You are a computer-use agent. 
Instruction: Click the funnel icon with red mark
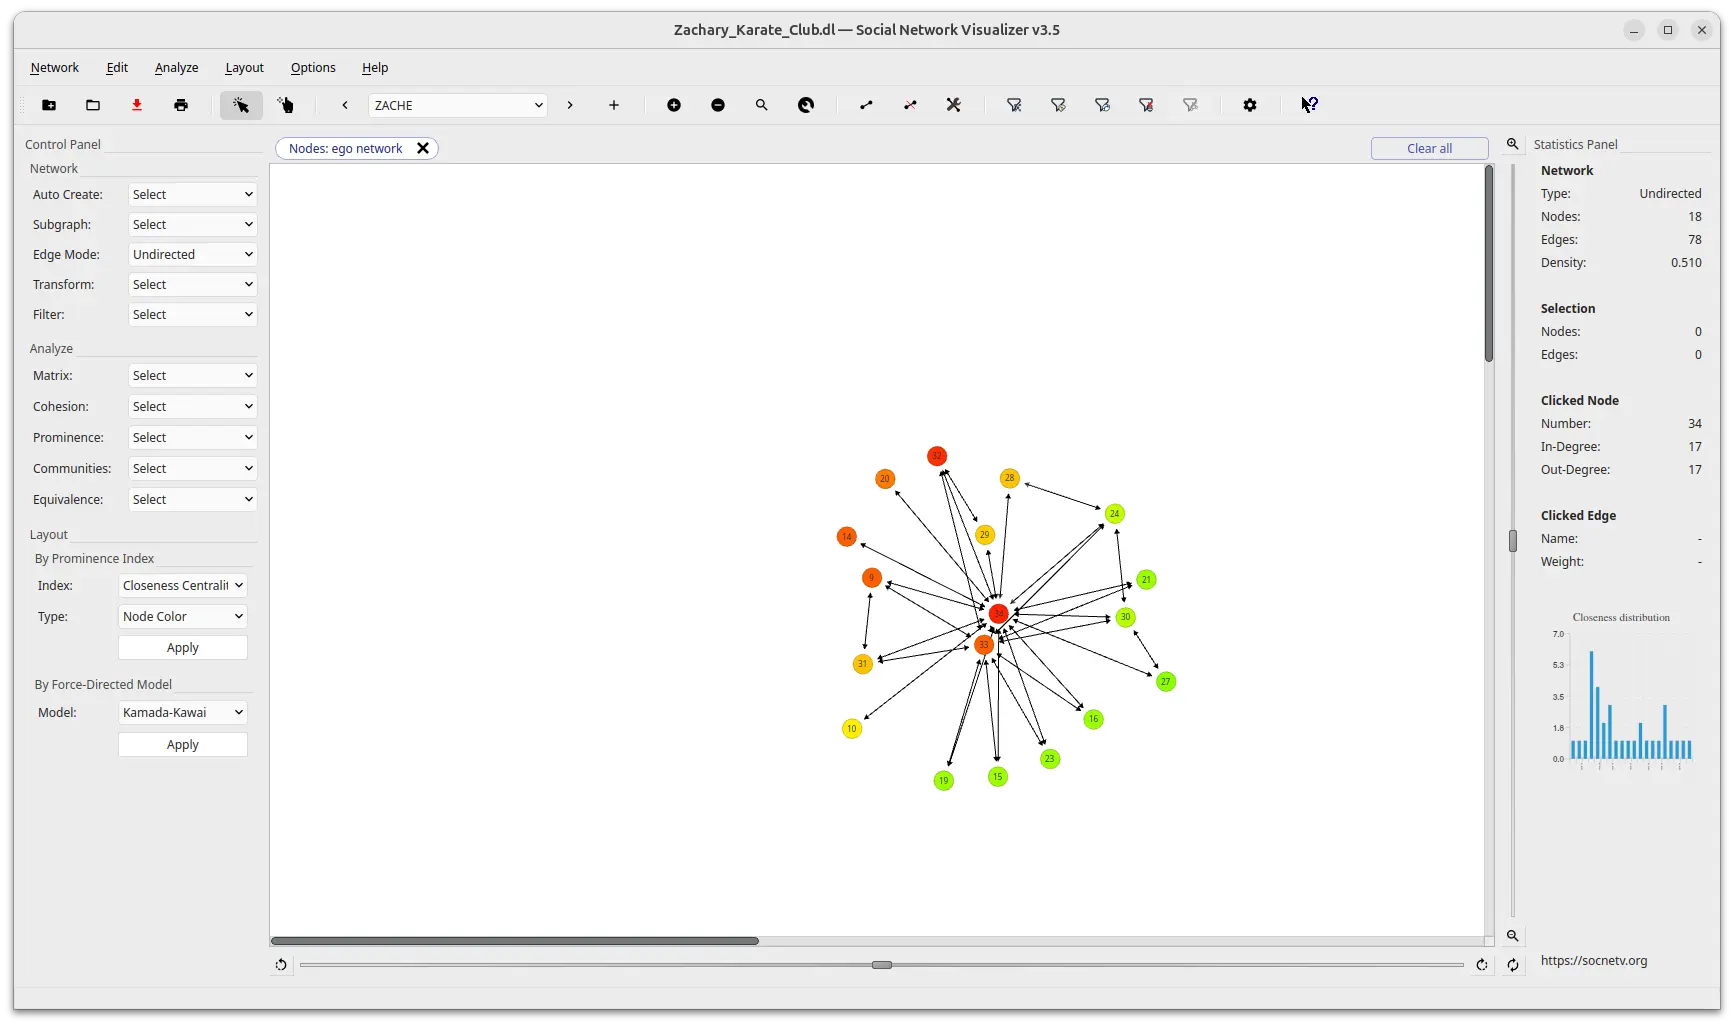[1146, 105]
